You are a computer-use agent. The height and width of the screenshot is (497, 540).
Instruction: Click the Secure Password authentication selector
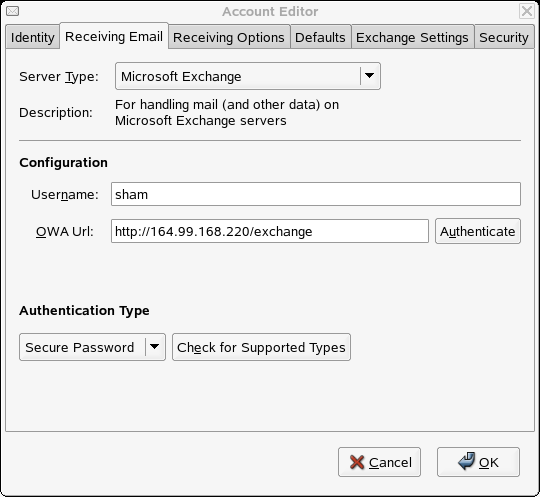(92, 347)
